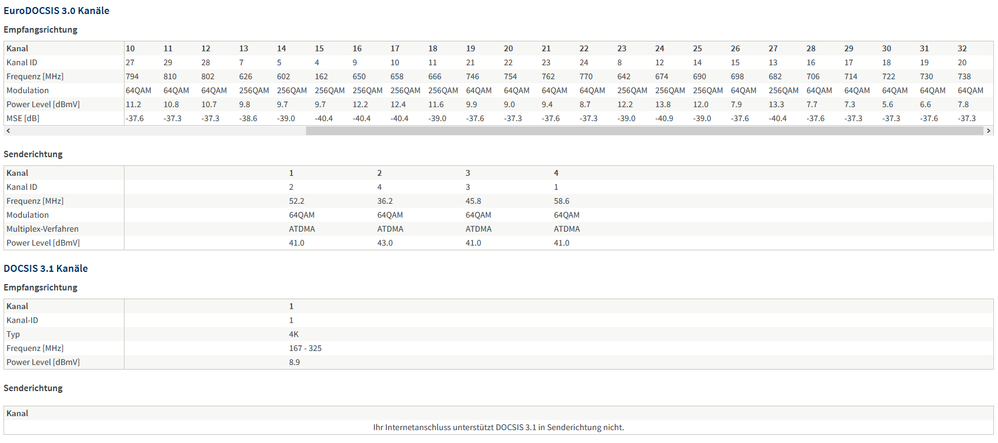Click the Kanal 25 column header

[698, 48]
